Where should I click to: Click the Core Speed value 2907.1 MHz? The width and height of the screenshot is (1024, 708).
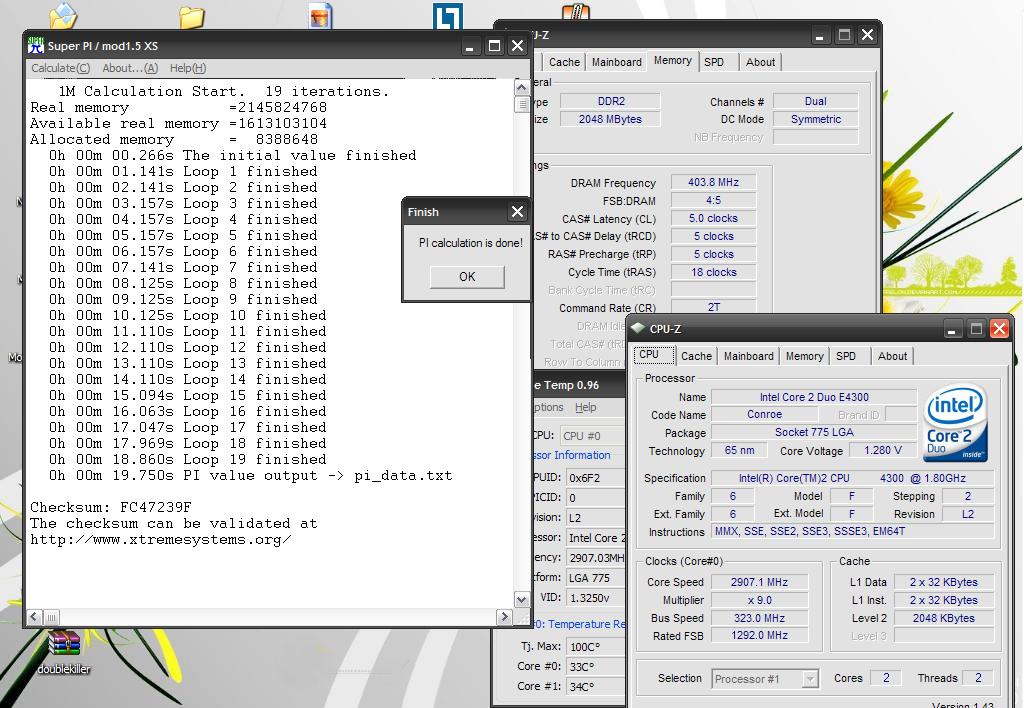pos(760,582)
